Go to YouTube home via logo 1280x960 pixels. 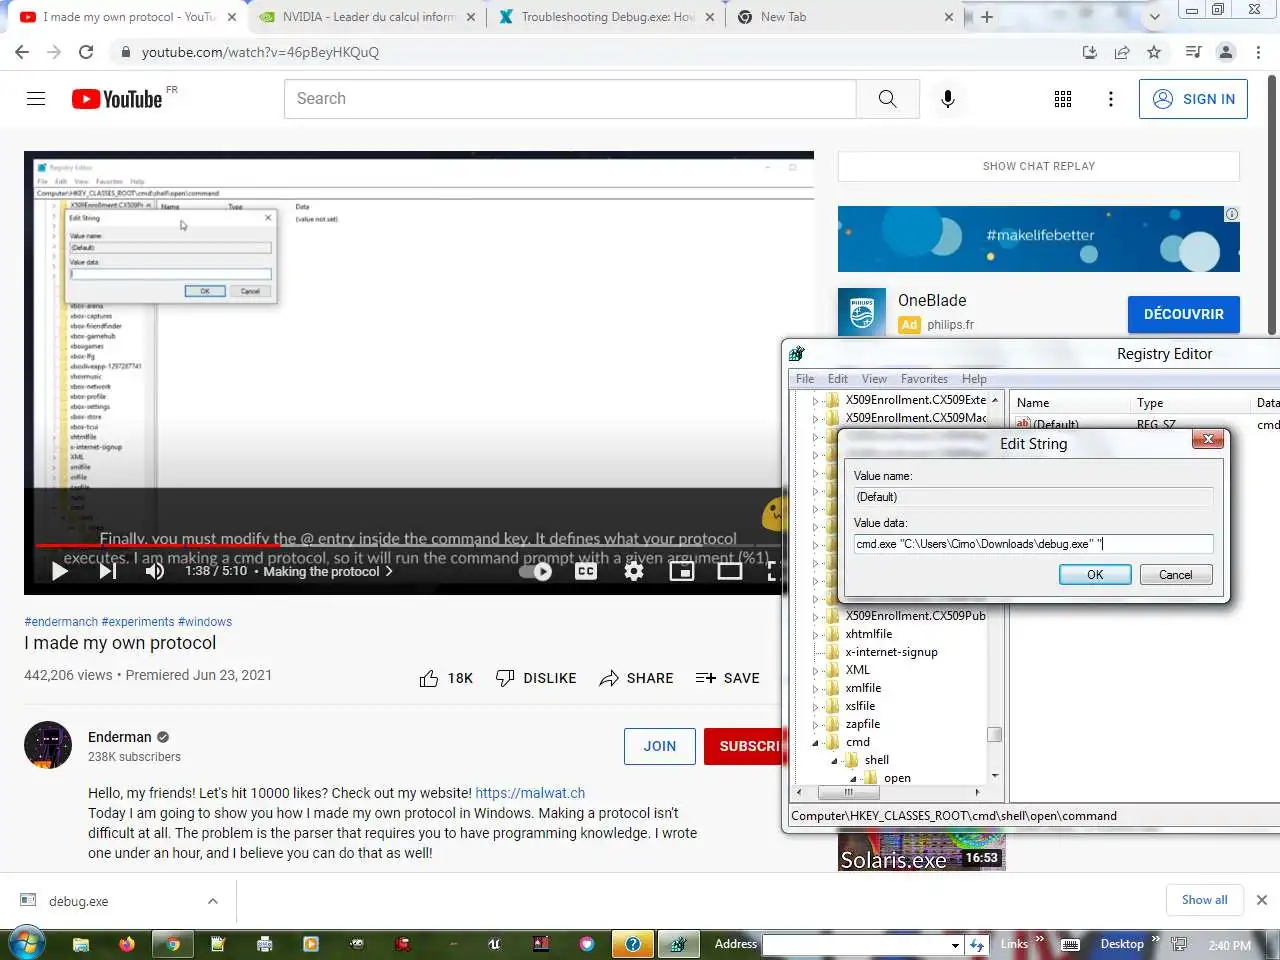coord(117,98)
